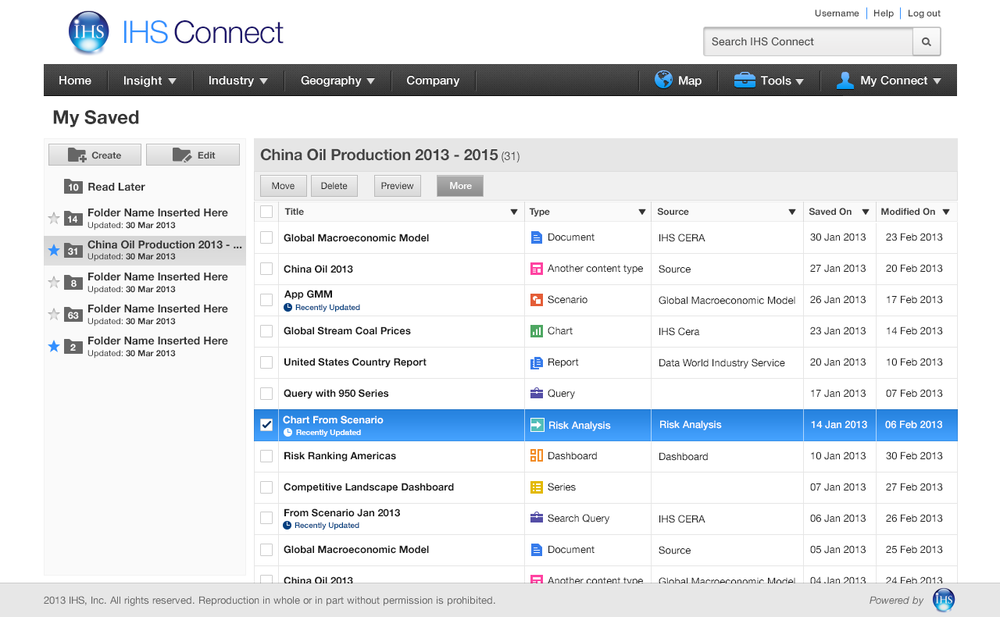Click the My Connect user icon
1000x617 pixels.
click(x=845, y=80)
